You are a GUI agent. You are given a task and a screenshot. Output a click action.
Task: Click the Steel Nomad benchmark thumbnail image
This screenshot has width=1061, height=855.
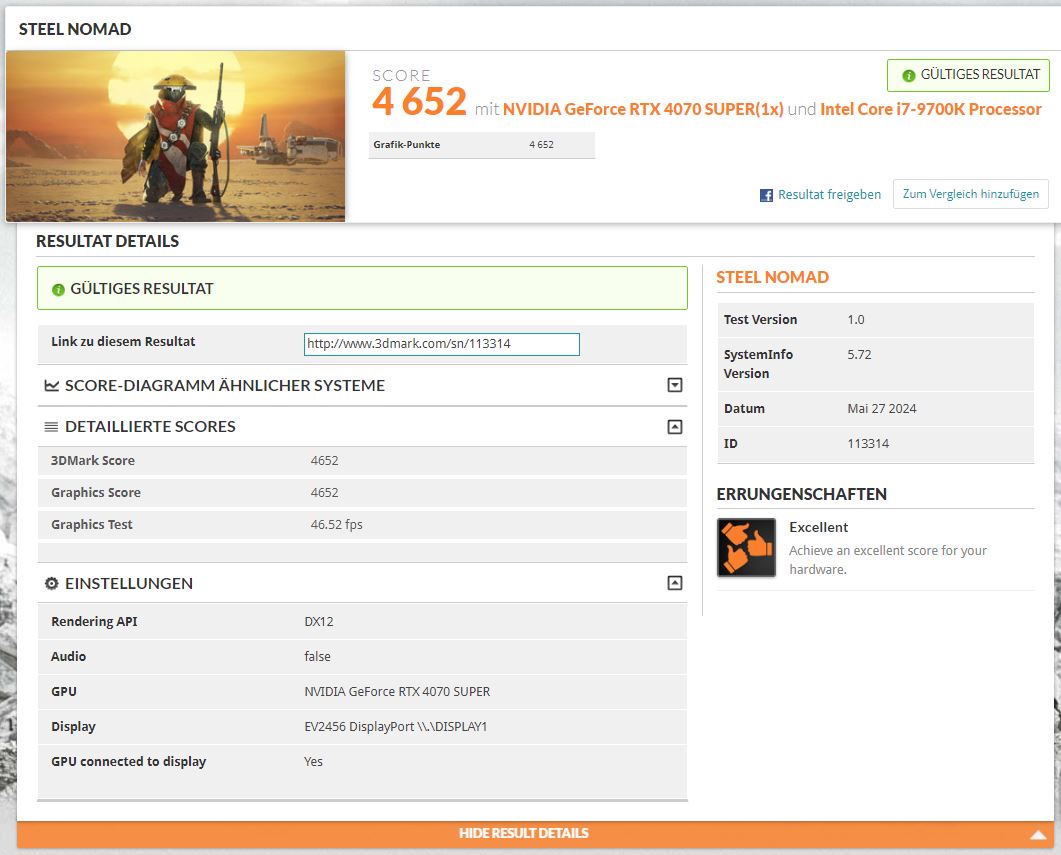pos(176,136)
